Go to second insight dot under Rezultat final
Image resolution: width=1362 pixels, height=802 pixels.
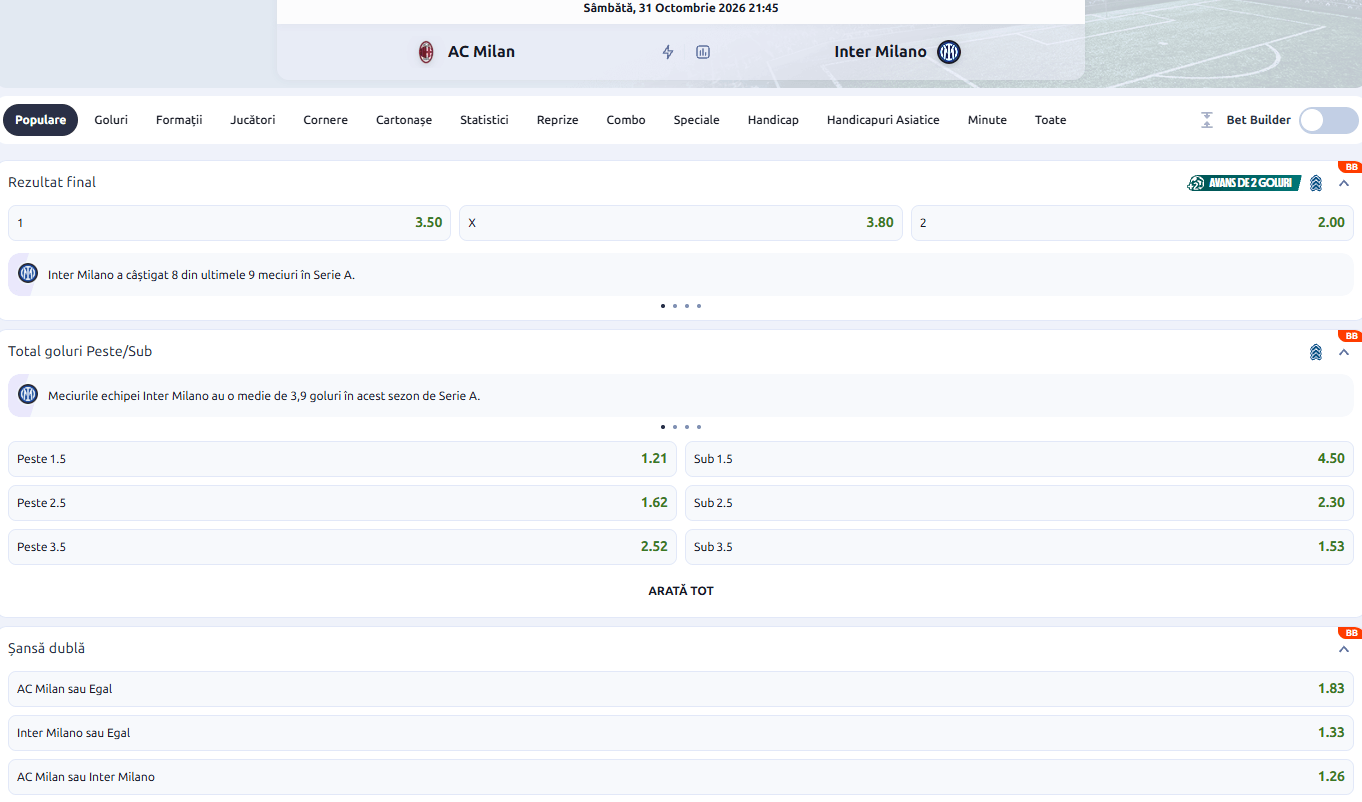pyautogui.click(x=675, y=306)
